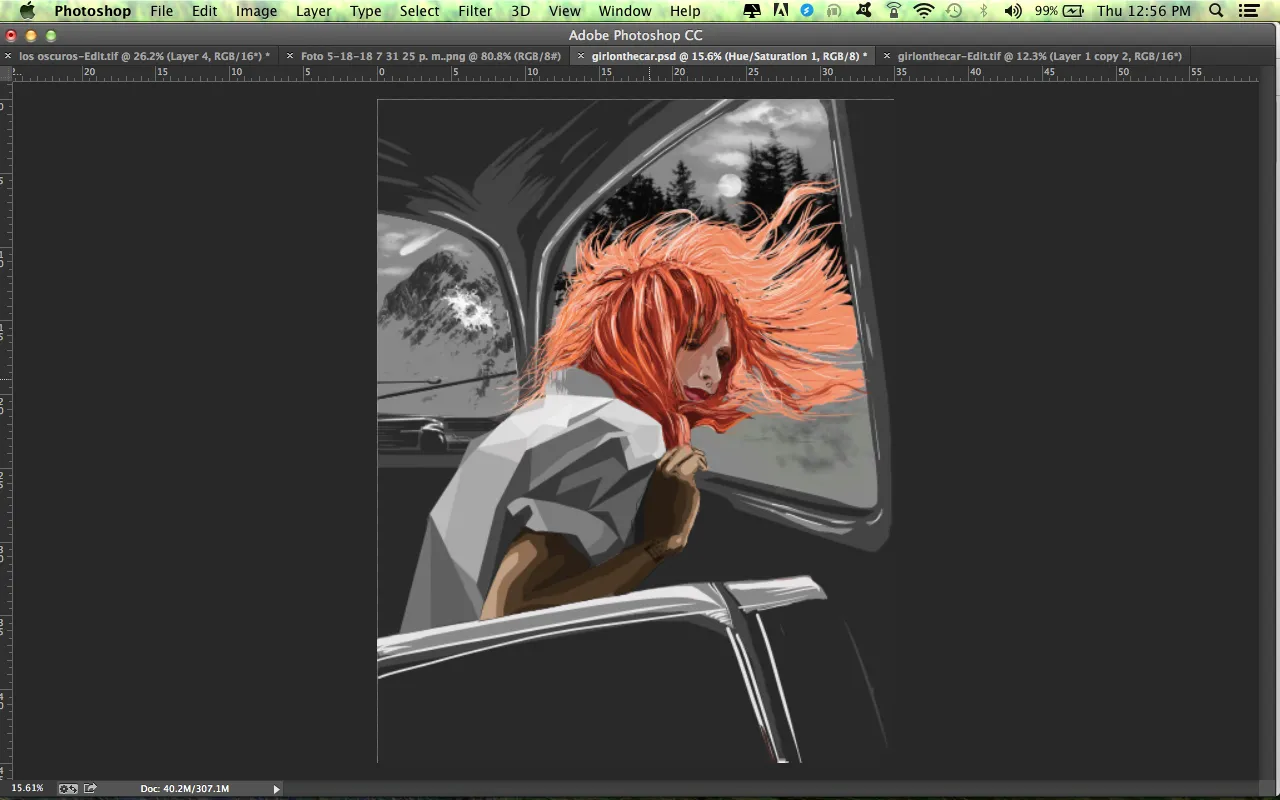Open the Image menu
This screenshot has height=800, width=1280.
point(256,11)
